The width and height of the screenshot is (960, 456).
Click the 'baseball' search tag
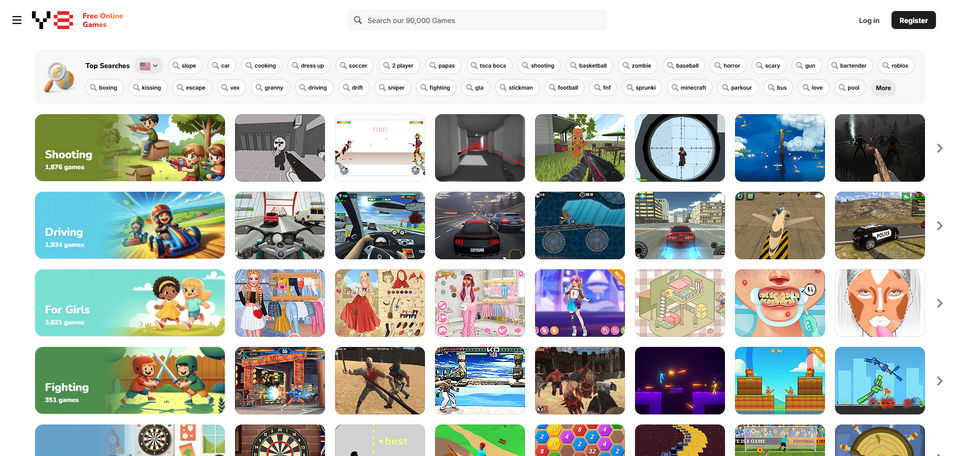click(x=684, y=65)
